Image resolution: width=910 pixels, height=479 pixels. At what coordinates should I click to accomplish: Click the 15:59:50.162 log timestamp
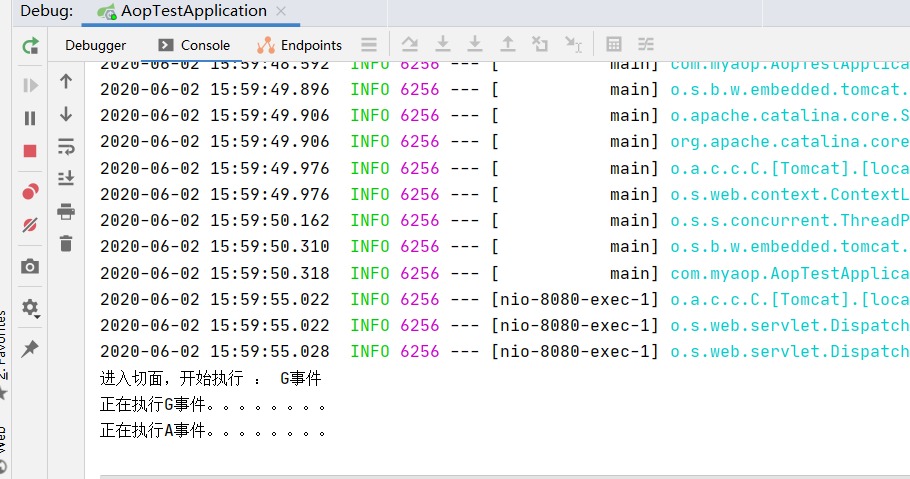(270, 221)
